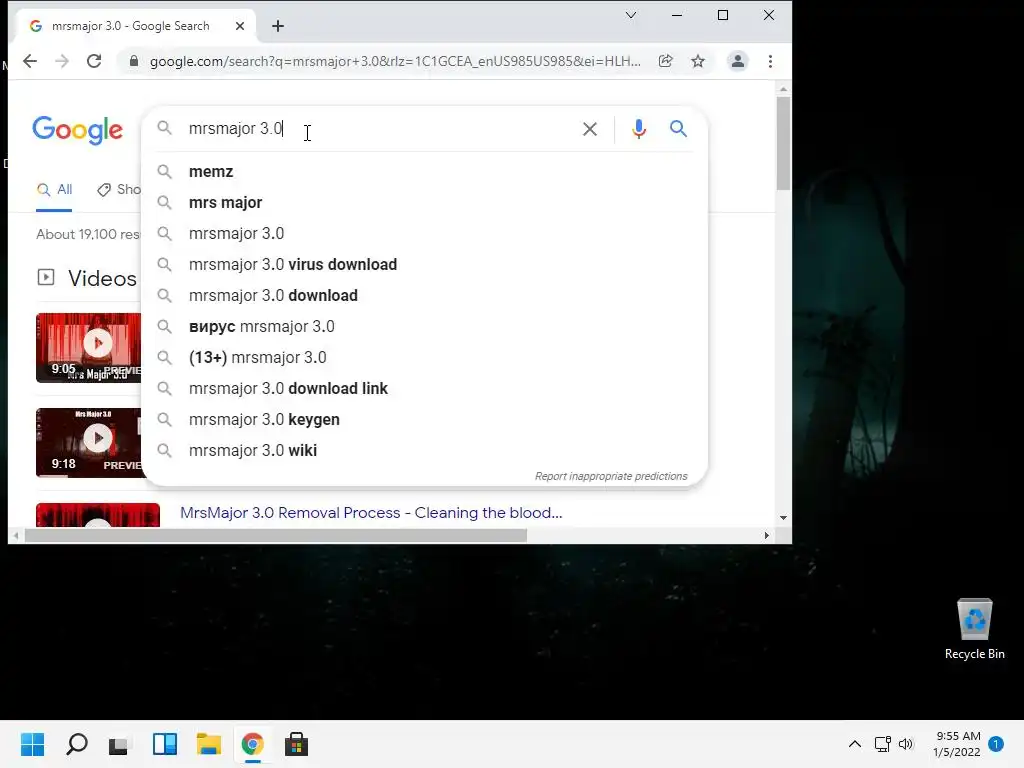Choose the 'mrsmajor 3.0 download' suggestion

point(424,296)
